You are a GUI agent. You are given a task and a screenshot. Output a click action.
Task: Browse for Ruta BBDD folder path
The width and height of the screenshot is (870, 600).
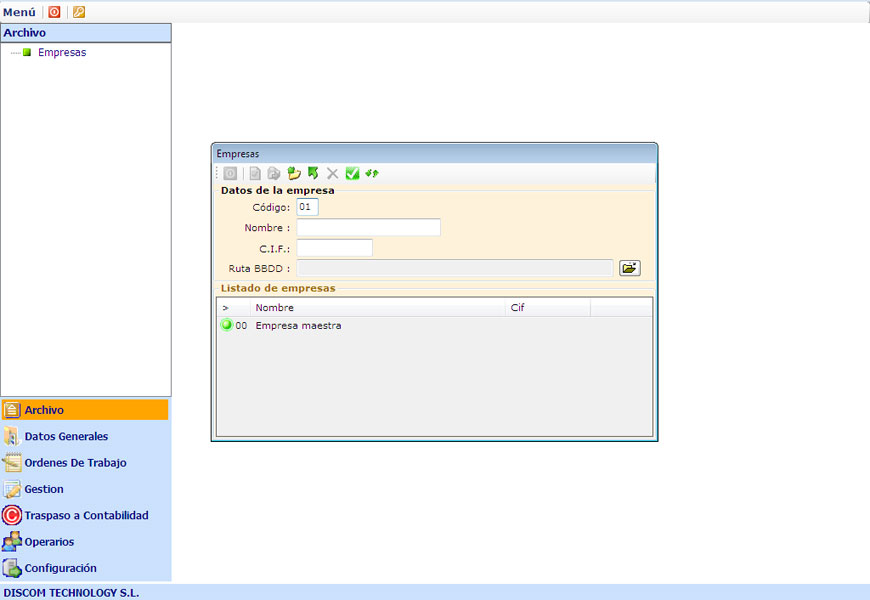629,268
